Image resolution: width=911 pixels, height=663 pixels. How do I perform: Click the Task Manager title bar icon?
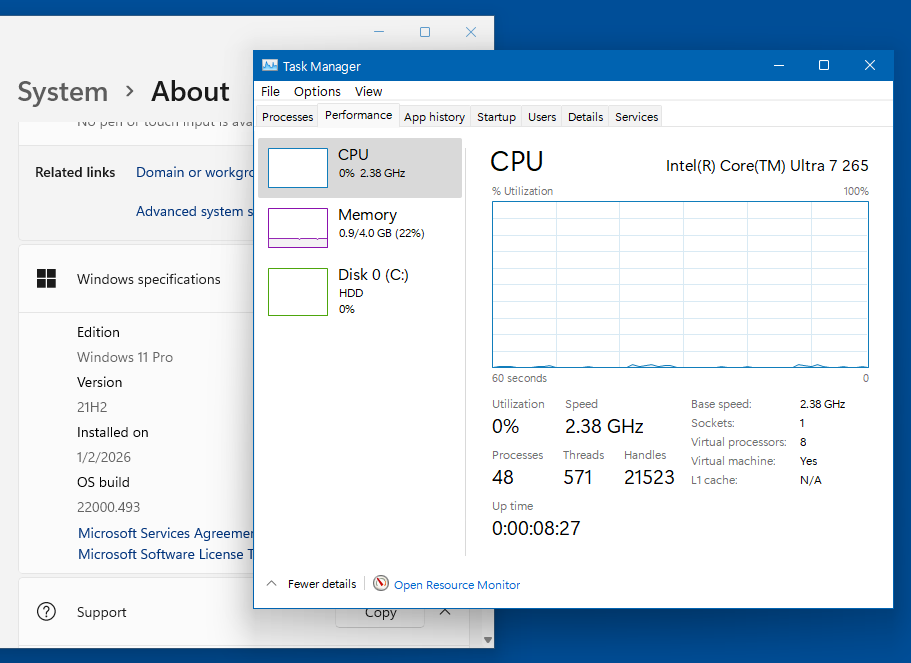pyautogui.click(x=270, y=66)
